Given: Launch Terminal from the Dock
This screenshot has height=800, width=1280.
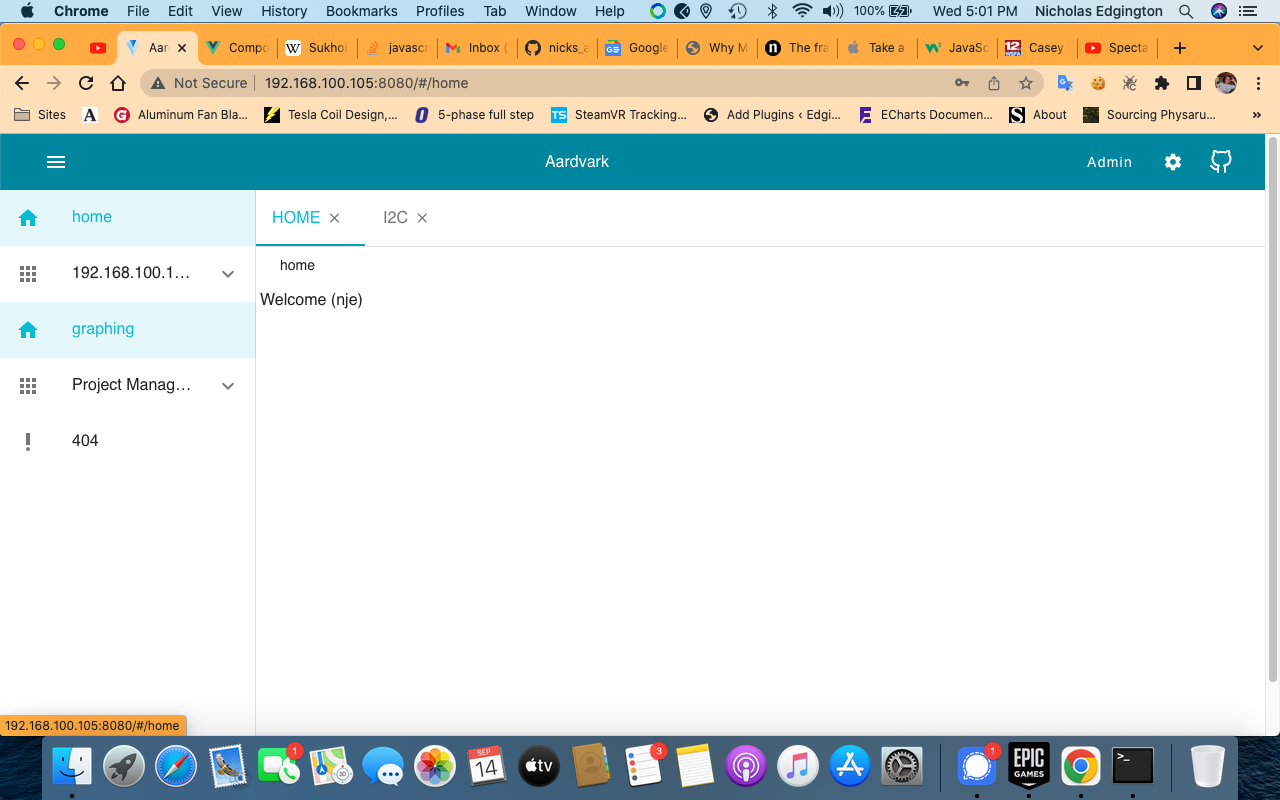Looking at the screenshot, I should 1133,767.
